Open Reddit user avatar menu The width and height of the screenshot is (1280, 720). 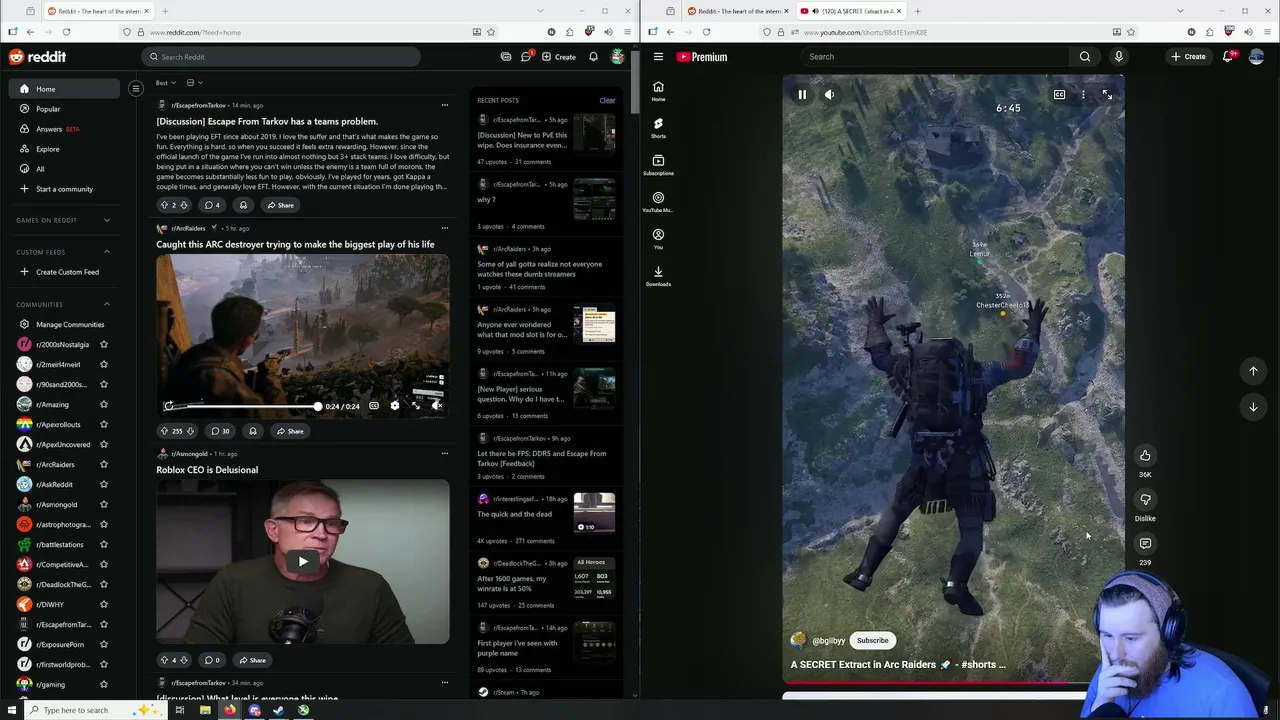(618, 57)
